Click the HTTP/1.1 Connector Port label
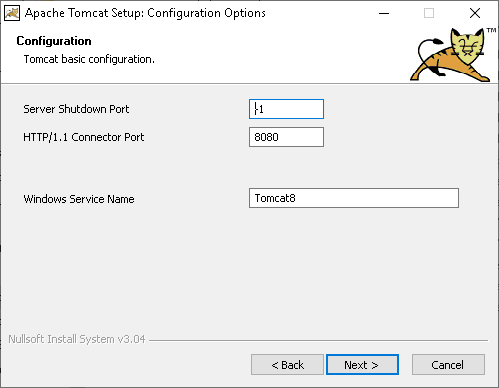499x388 pixels. click(84, 137)
